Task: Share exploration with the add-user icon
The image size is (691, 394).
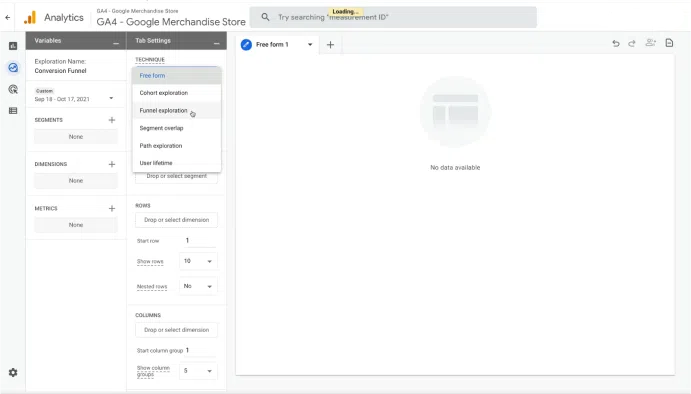Action: pos(650,43)
